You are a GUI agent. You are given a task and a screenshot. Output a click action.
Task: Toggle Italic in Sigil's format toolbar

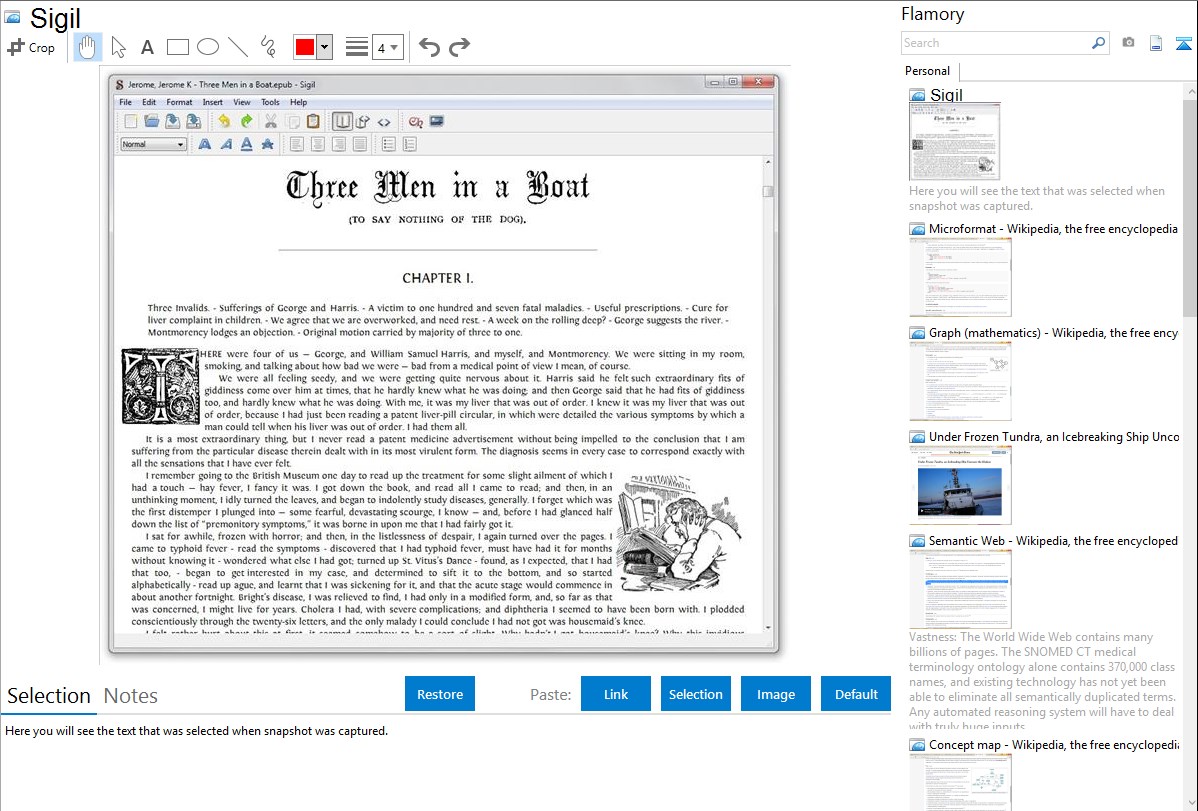[226, 144]
